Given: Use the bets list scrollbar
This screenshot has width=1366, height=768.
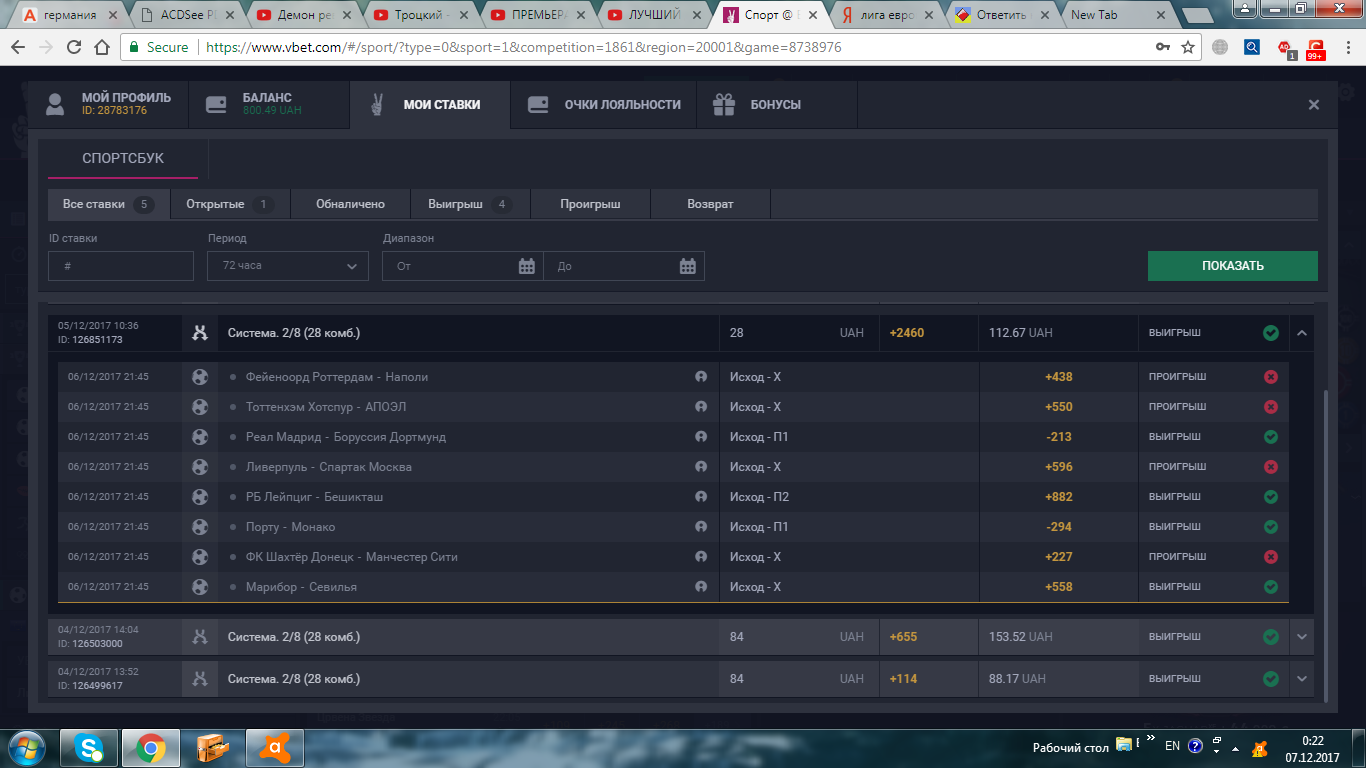Looking at the screenshot, I should tap(1324, 545).
